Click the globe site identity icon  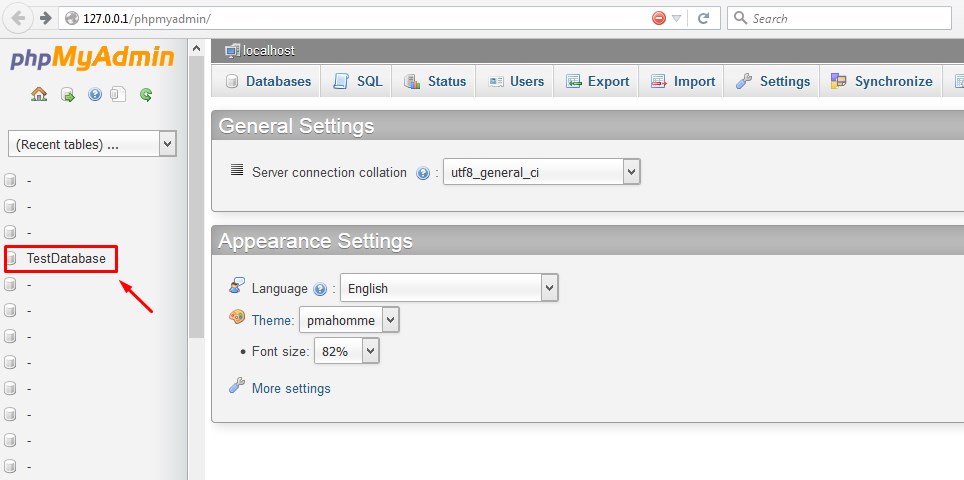(x=72, y=18)
